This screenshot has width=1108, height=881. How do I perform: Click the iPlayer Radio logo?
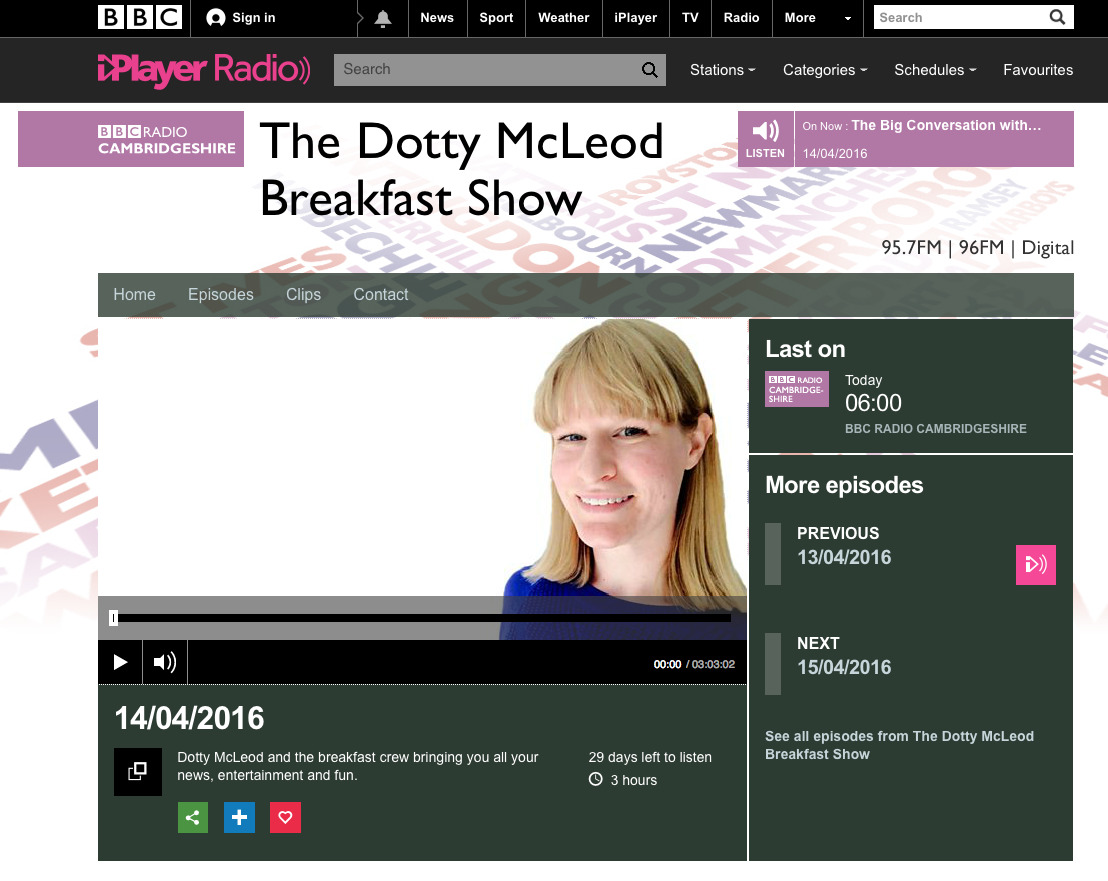click(x=204, y=69)
